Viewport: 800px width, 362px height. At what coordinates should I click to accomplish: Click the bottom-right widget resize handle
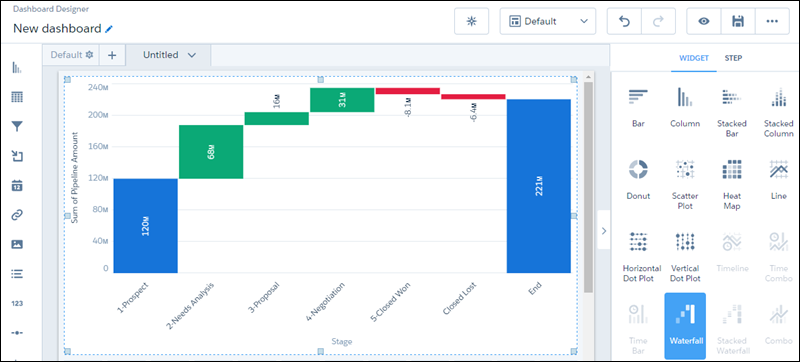574,351
